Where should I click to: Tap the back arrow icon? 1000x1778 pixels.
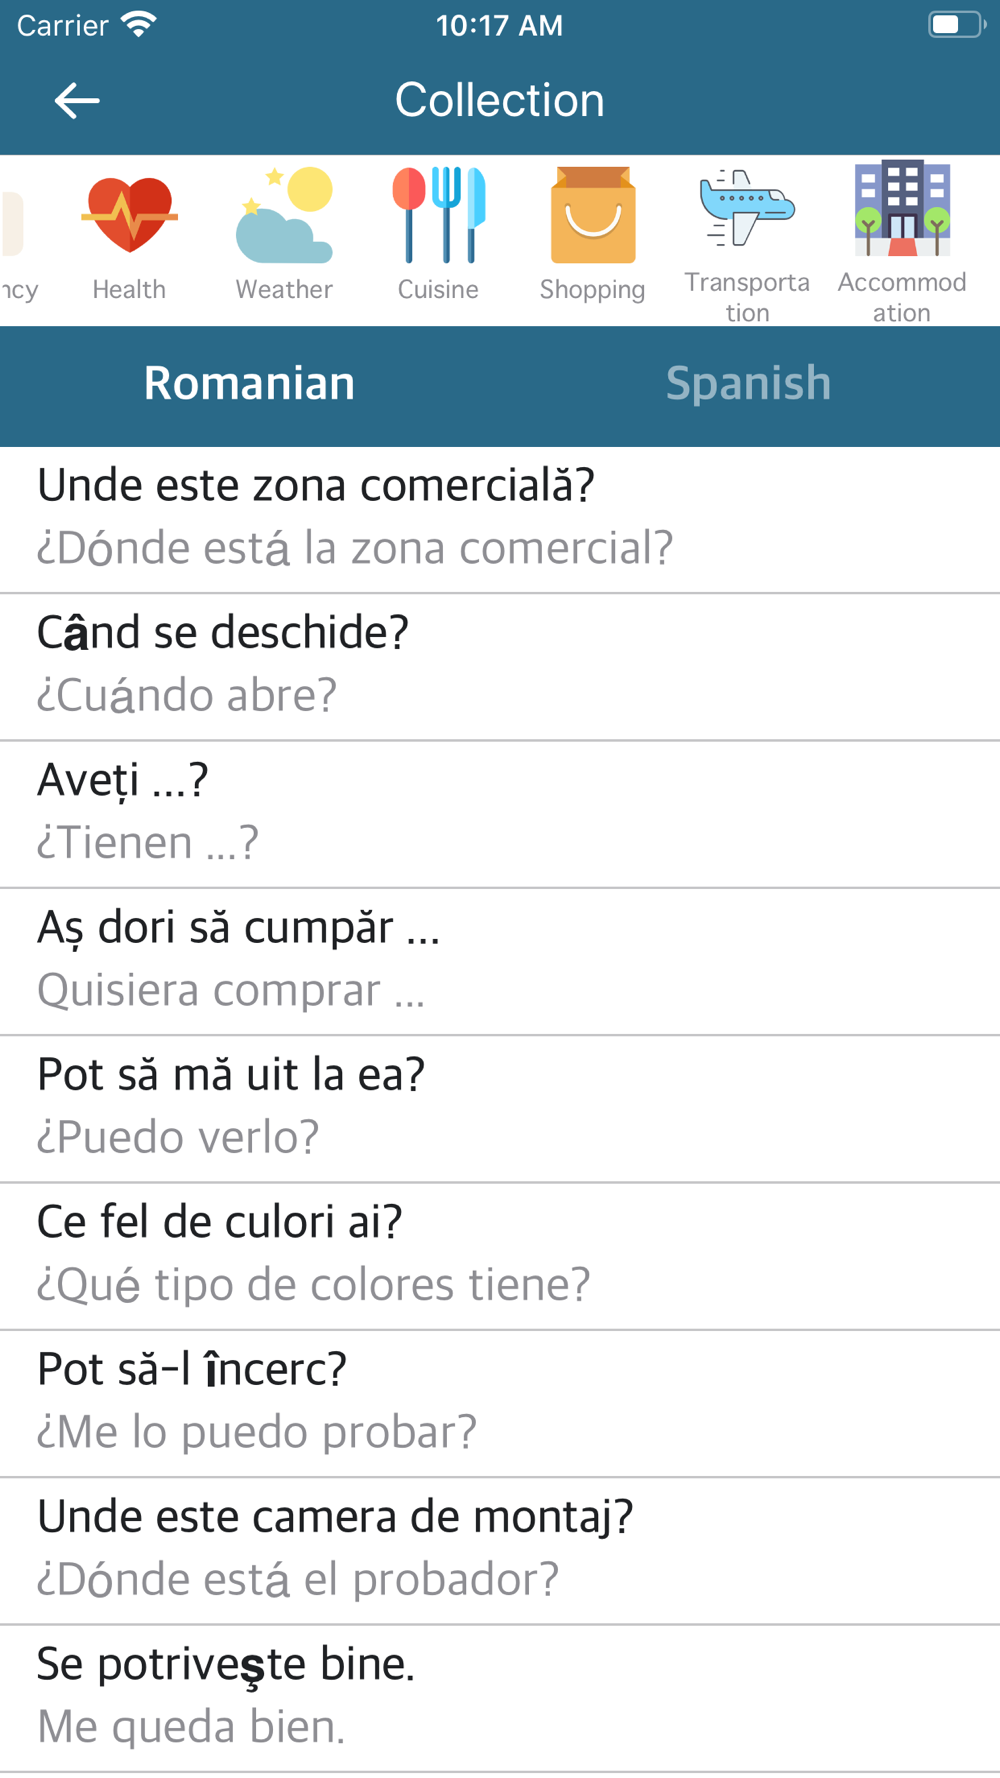(x=77, y=101)
